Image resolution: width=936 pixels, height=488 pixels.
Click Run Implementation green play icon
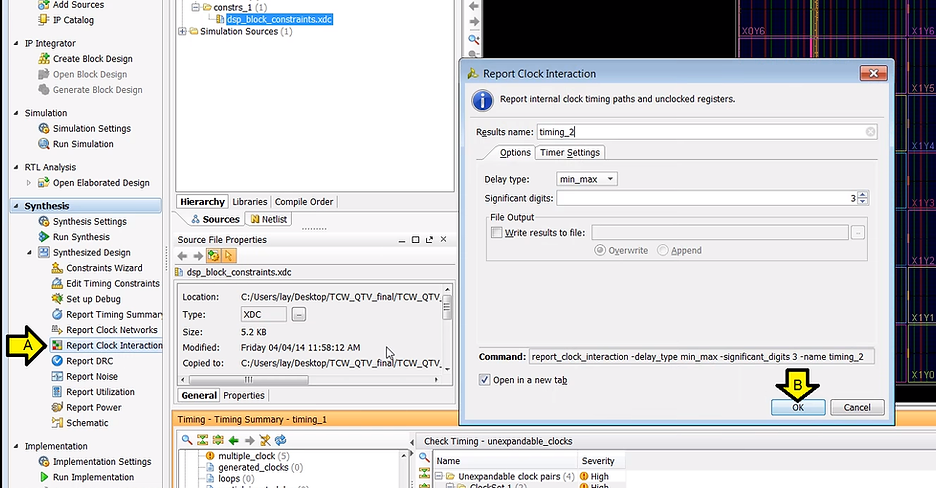coord(44,477)
